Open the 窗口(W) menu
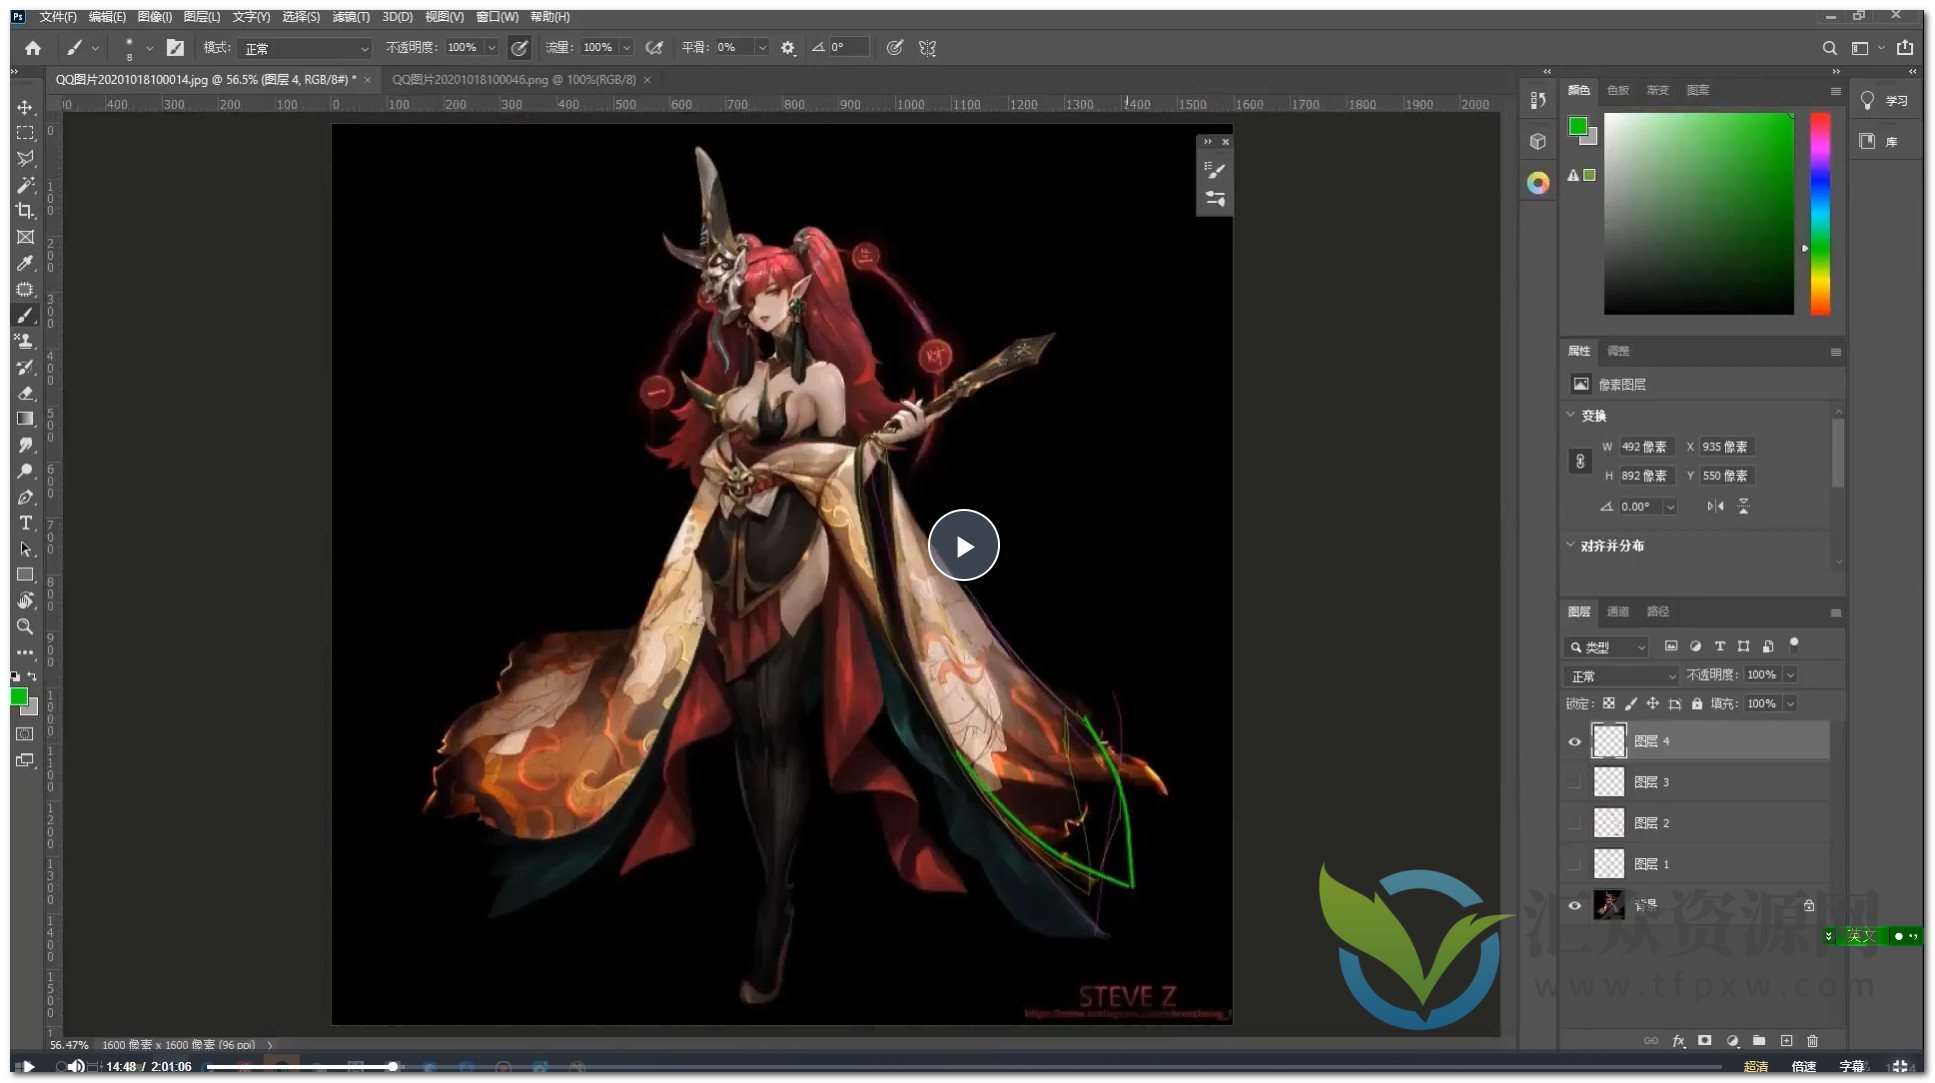Viewport: 1935px width, 1083px height. (x=497, y=17)
